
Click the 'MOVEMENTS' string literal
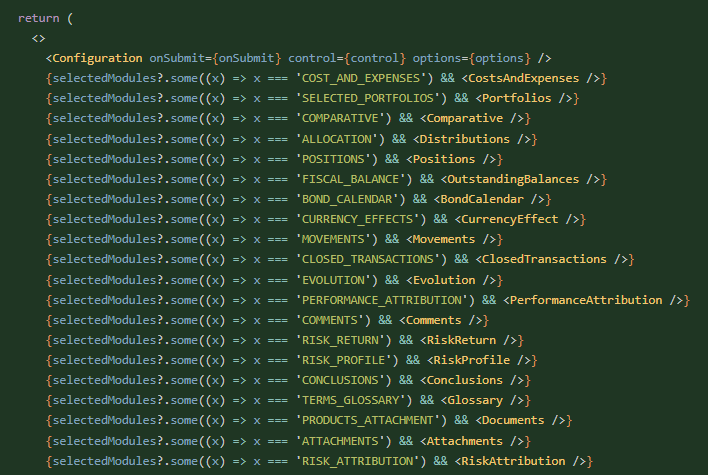coord(333,239)
